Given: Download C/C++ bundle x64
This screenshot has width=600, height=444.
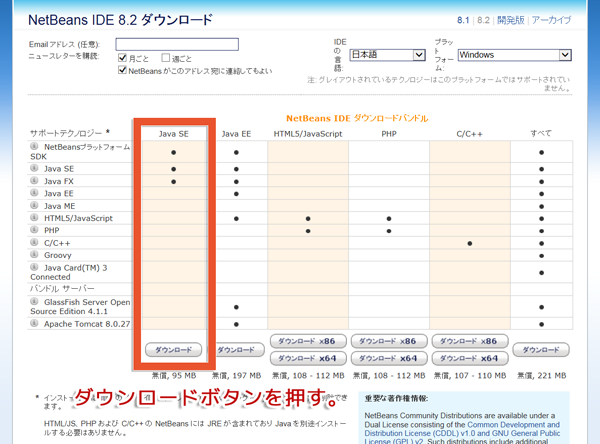Looking at the screenshot, I should pos(470,358).
